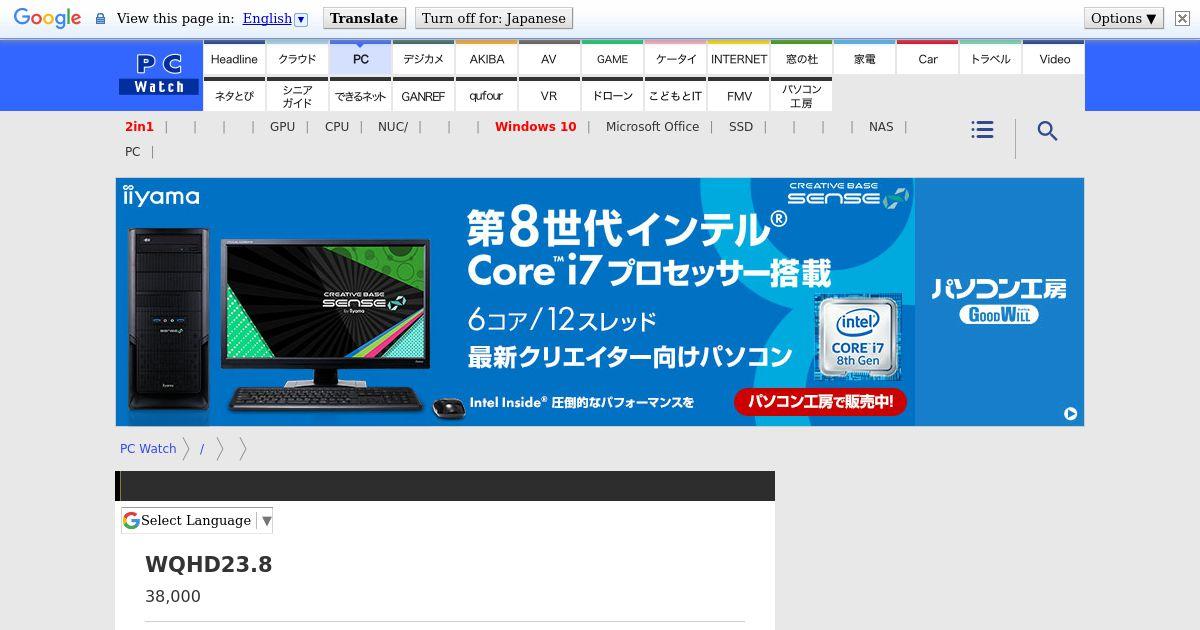Click the WQHD23.8 article heading
The width and height of the screenshot is (1200, 630).
[209, 564]
